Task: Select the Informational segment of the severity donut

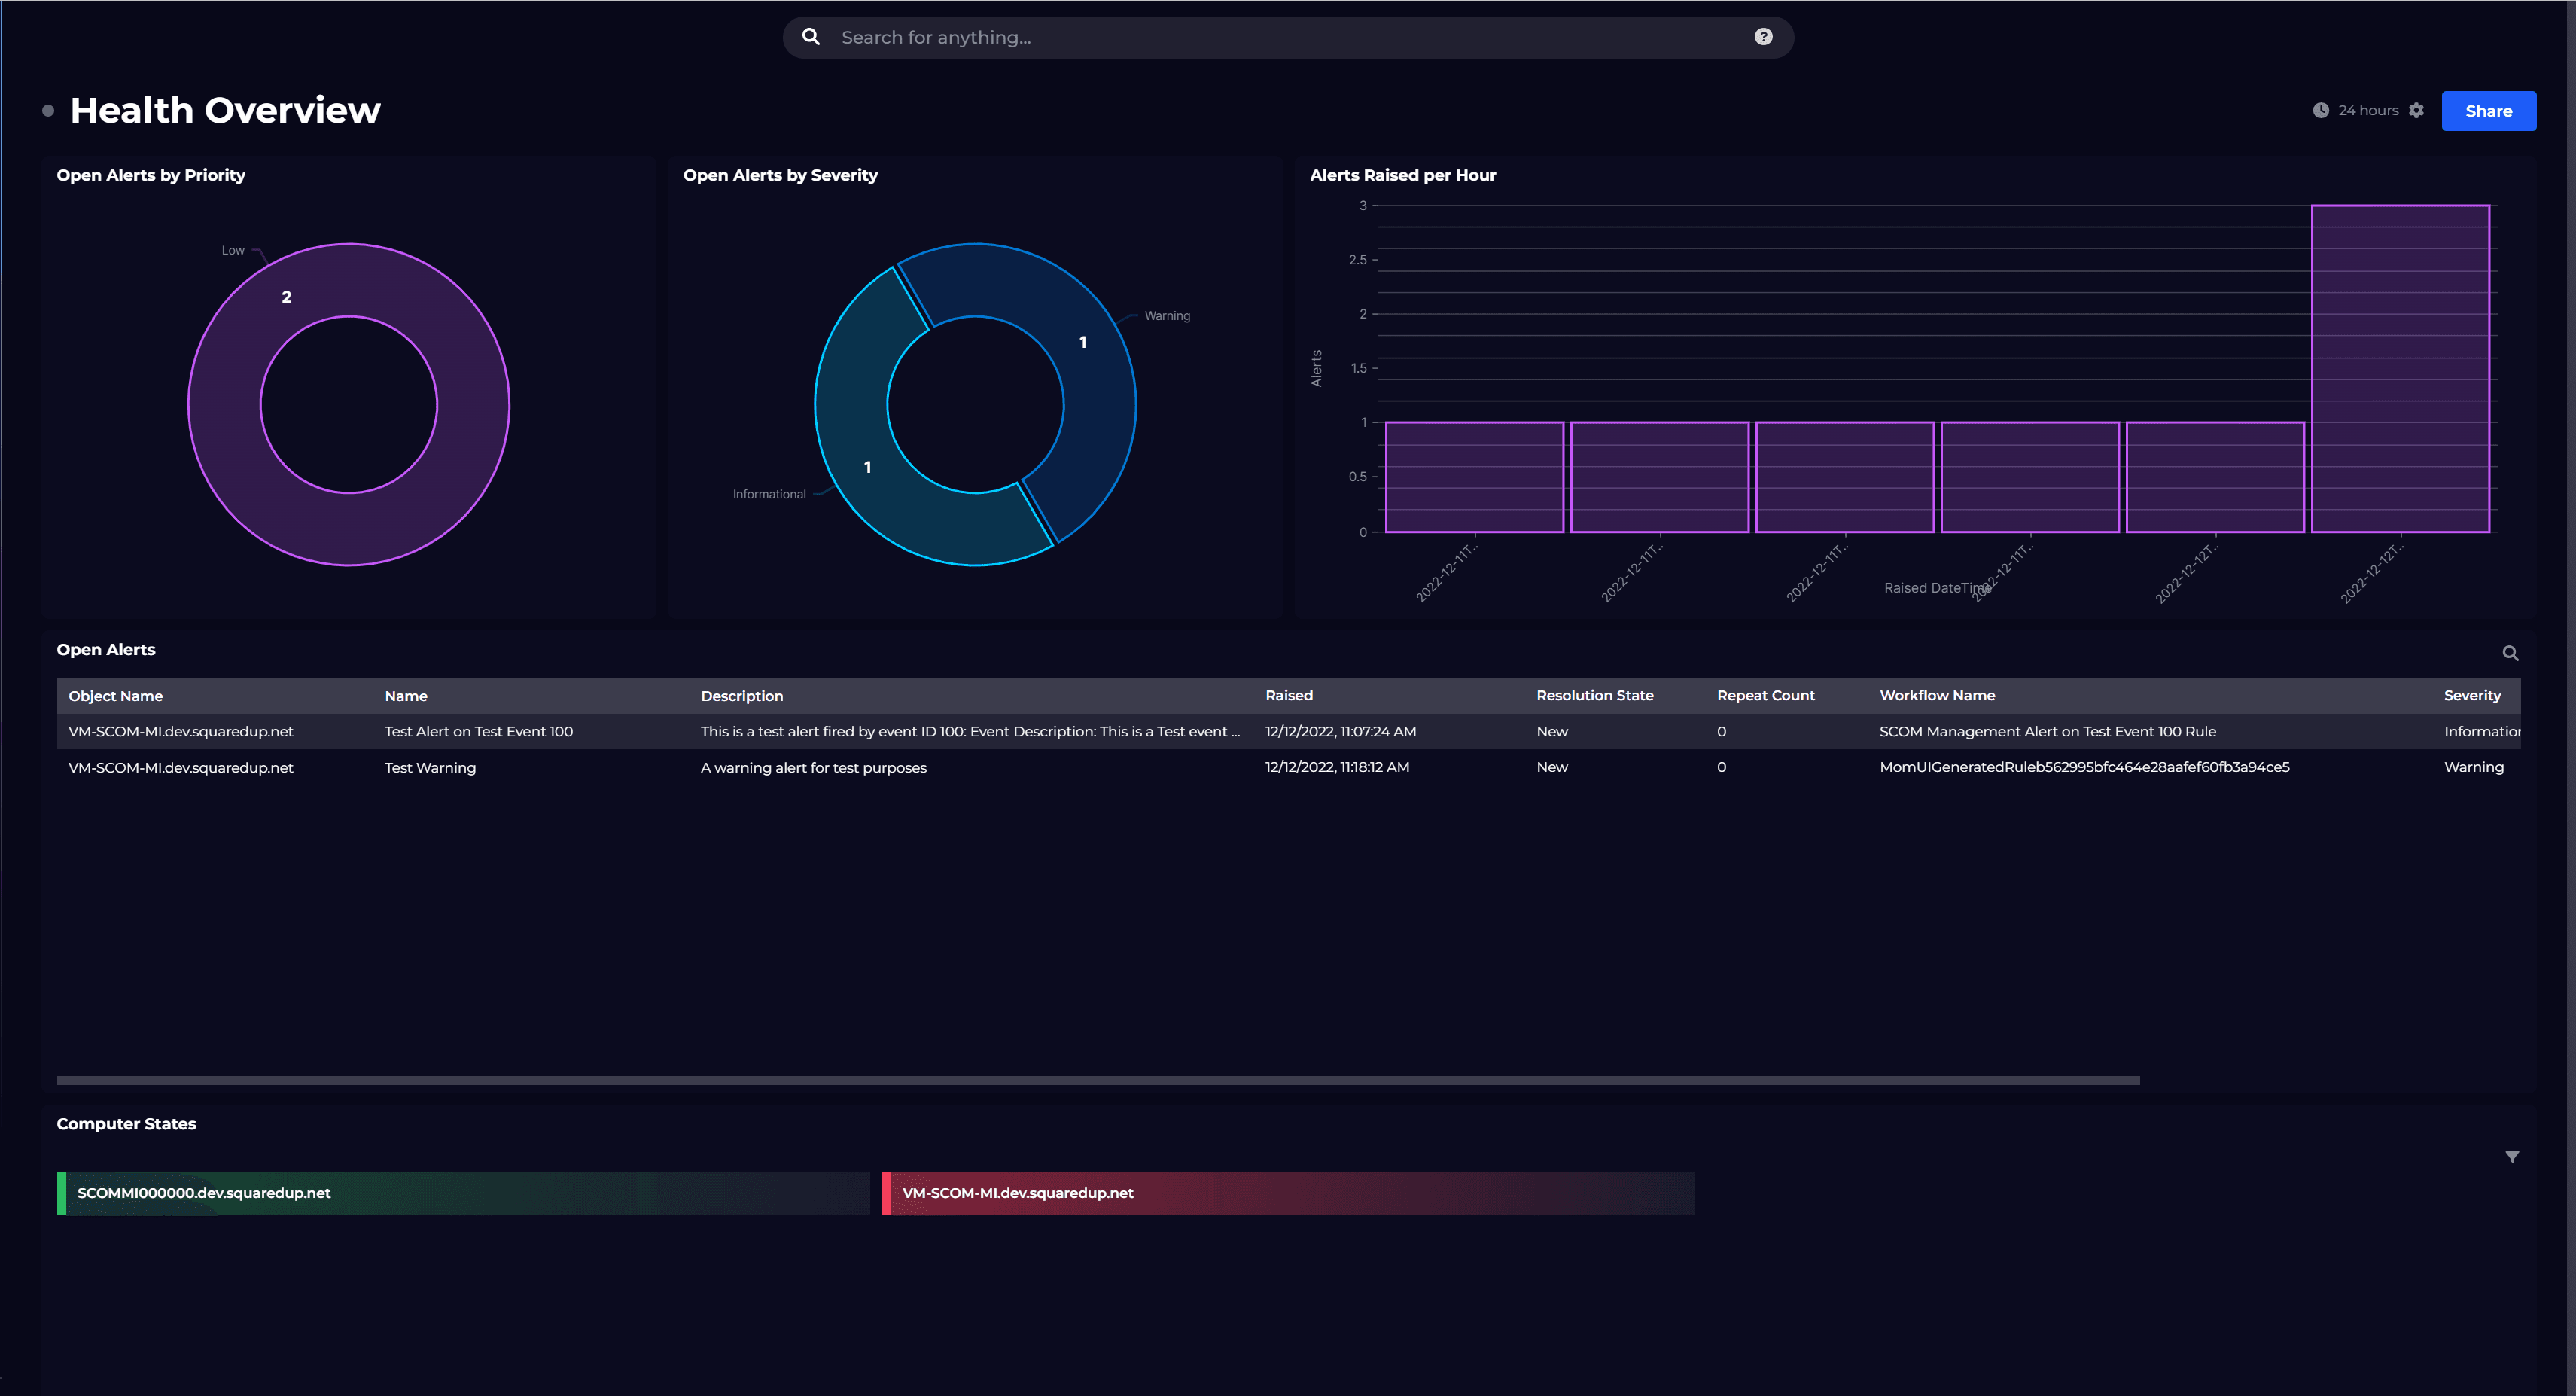Action: tap(866, 467)
